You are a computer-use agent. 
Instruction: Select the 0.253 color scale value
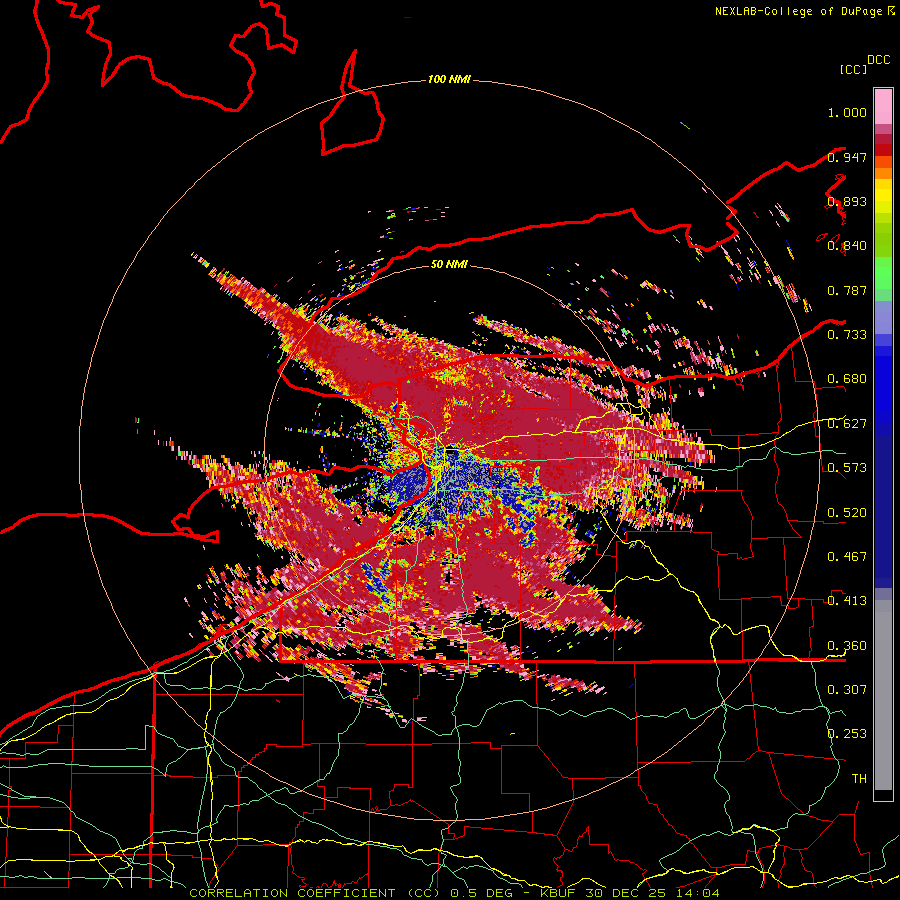[x=847, y=734]
